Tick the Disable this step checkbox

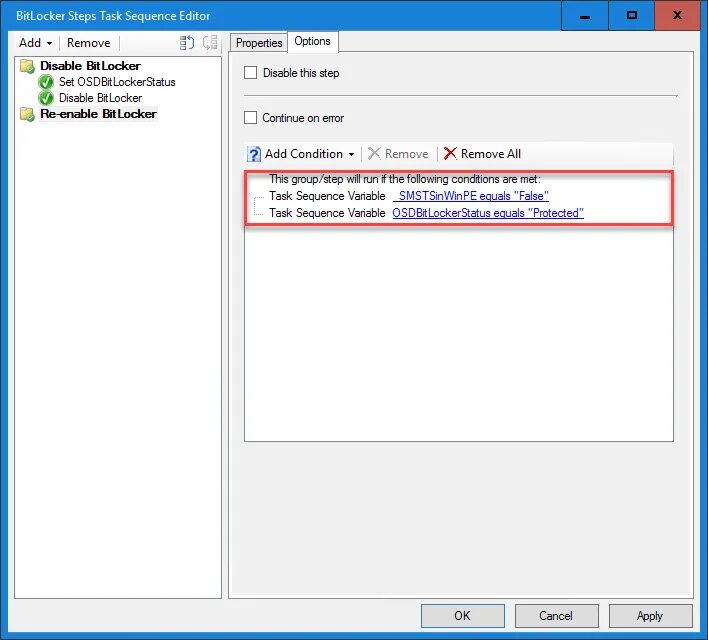click(251, 73)
